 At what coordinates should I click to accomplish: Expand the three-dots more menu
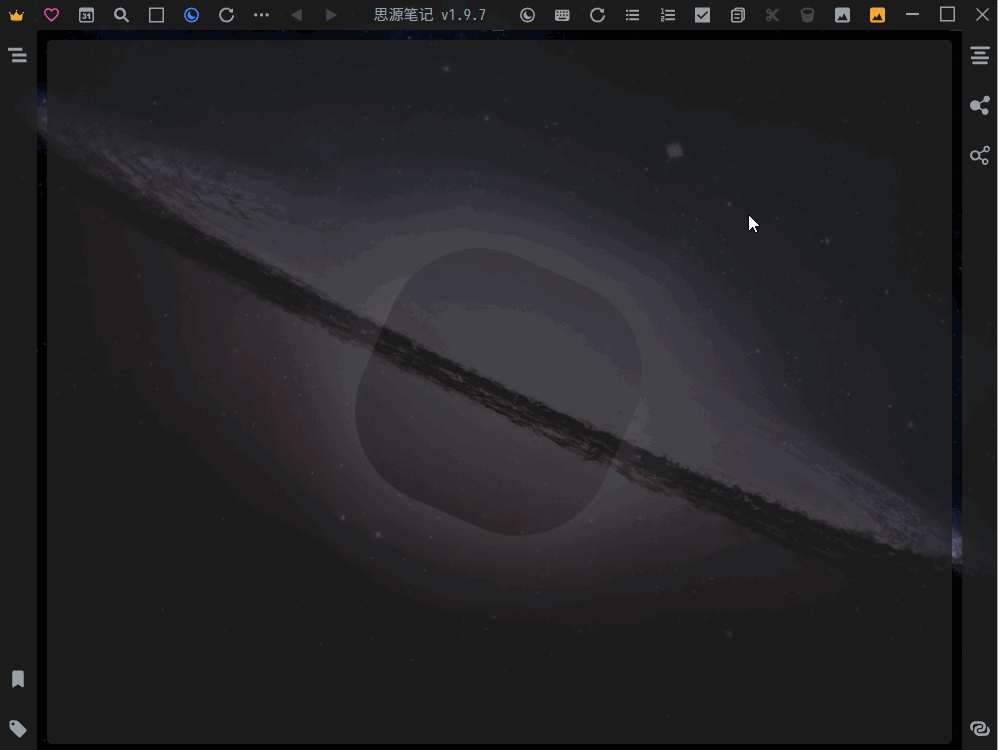click(x=261, y=15)
